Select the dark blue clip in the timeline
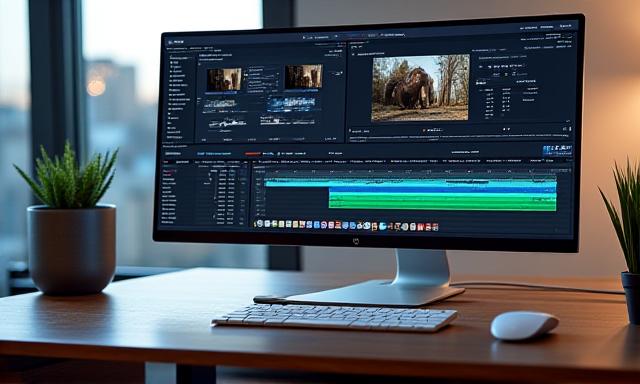 pyautogui.click(x=442, y=190)
